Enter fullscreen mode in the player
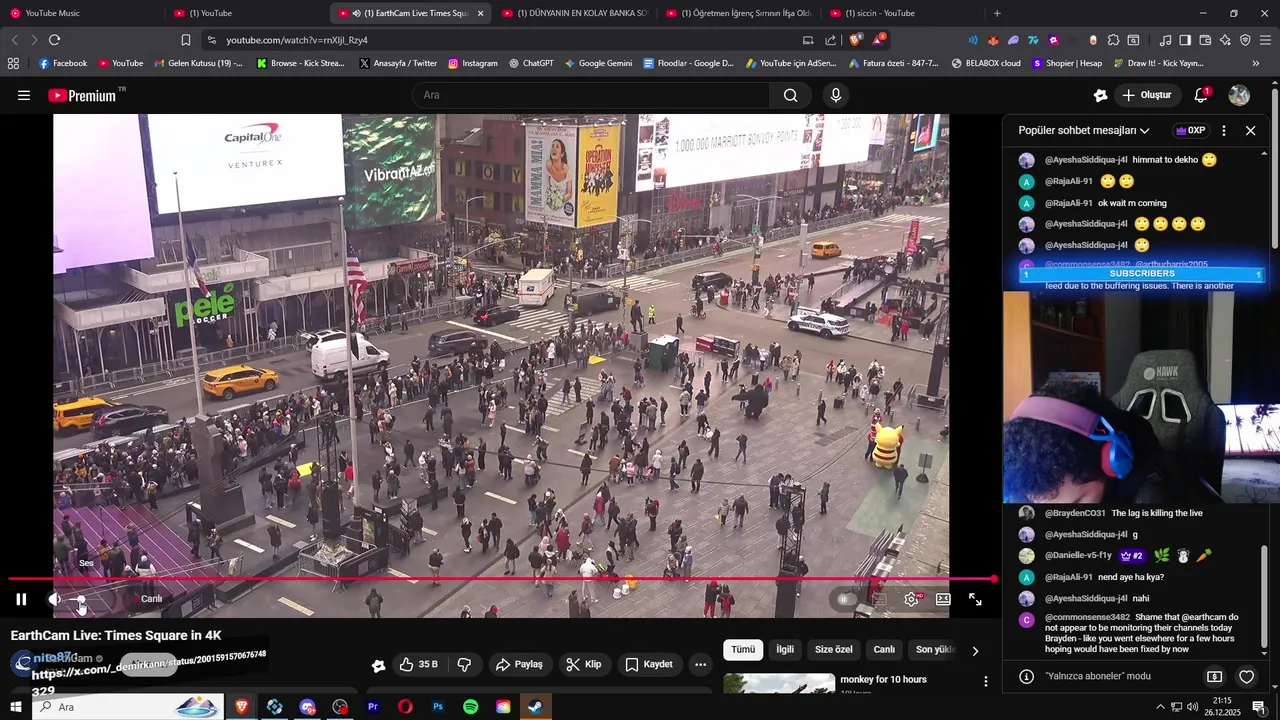 pyautogui.click(x=975, y=599)
